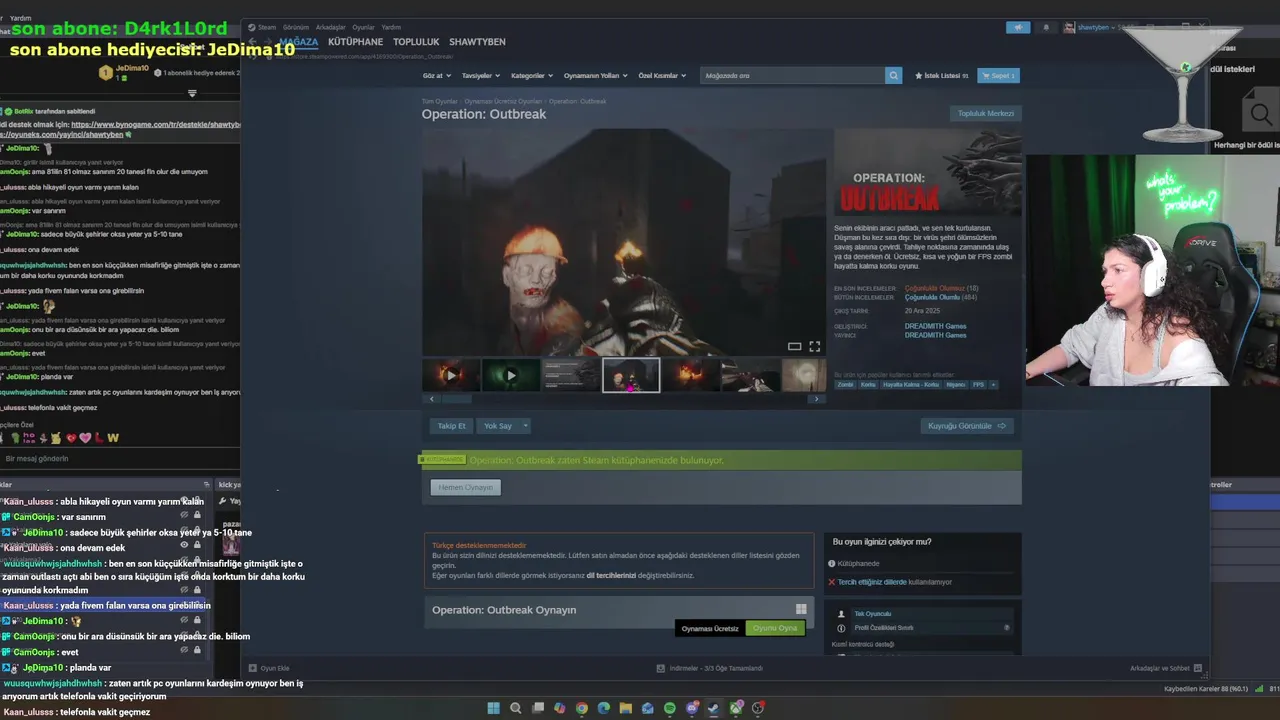Open Spotify from taskbar
Viewport: 1280px width, 720px height.
pos(670,708)
